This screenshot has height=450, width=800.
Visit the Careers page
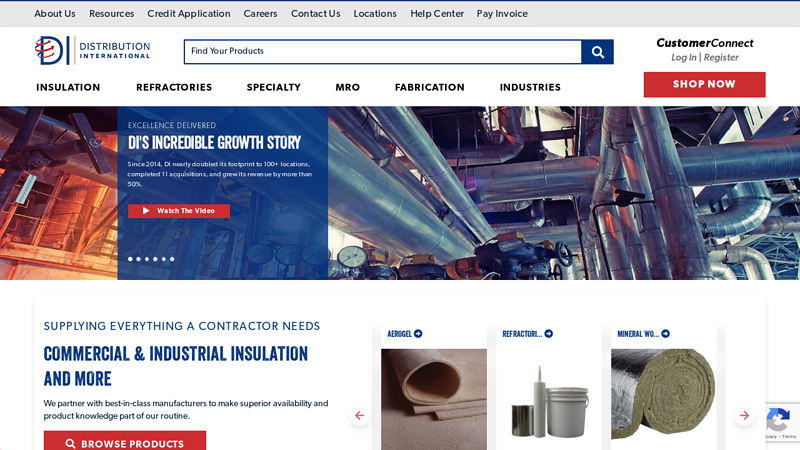click(x=260, y=14)
